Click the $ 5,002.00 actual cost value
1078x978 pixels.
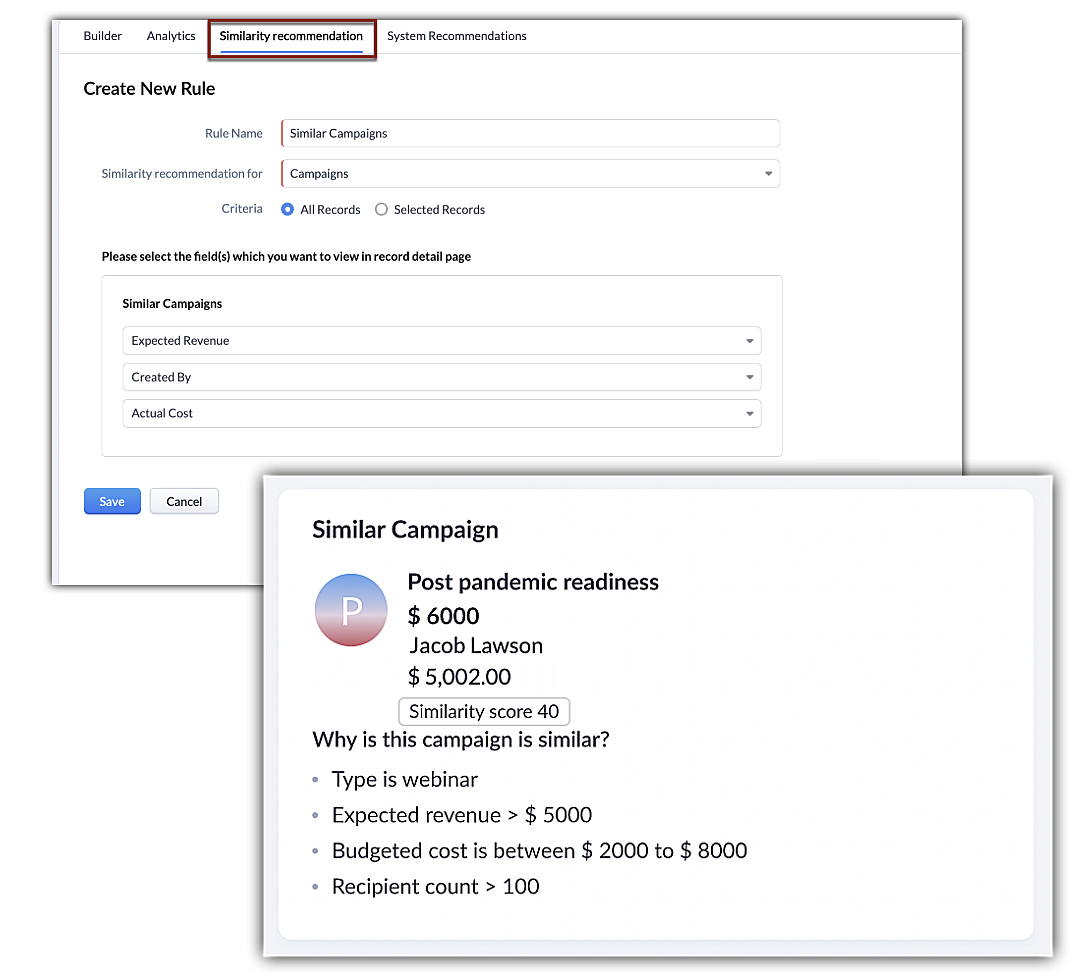459,677
